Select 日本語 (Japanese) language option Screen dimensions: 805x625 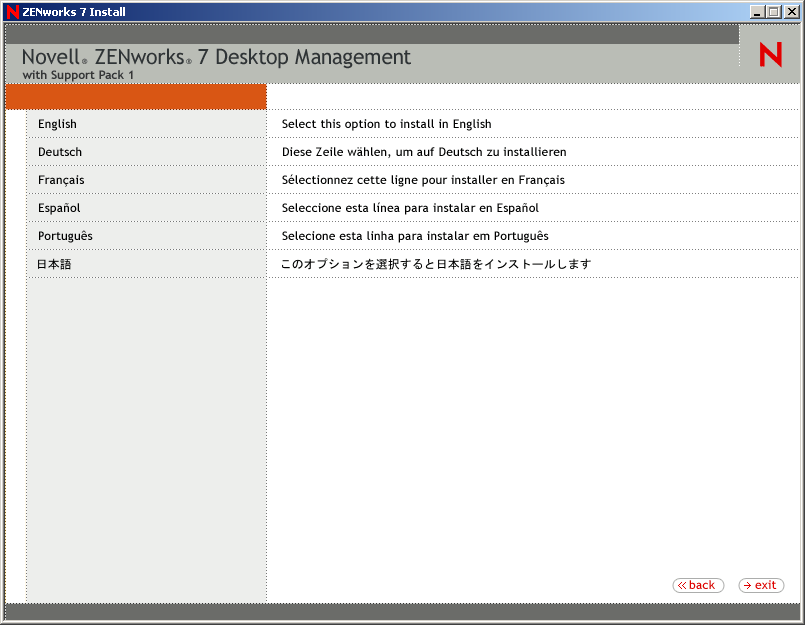pyautogui.click(x=54, y=264)
